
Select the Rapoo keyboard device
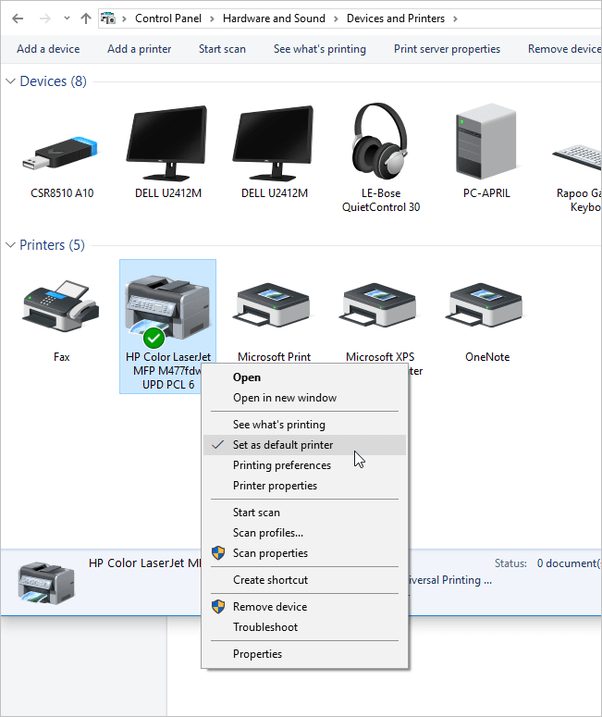[x=578, y=157]
